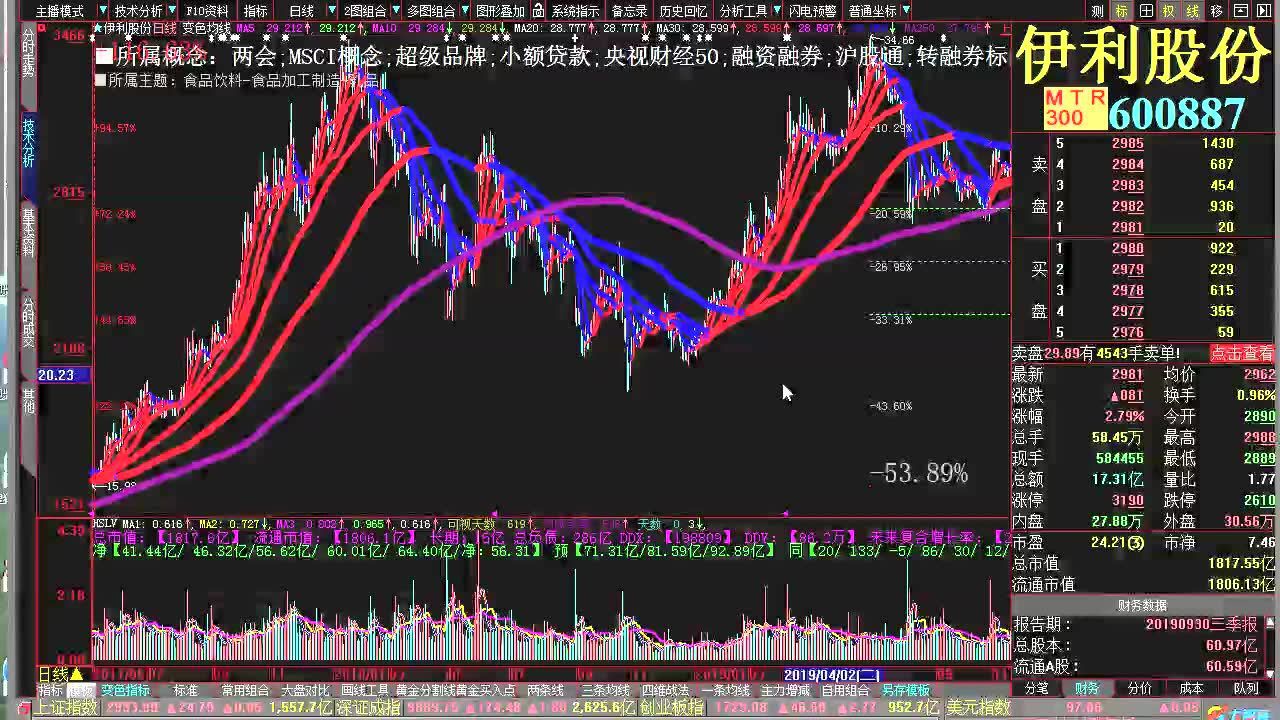The image size is (1280, 720).
Task: Open 历史回忆 from the toolbar
Action: click(x=683, y=11)
